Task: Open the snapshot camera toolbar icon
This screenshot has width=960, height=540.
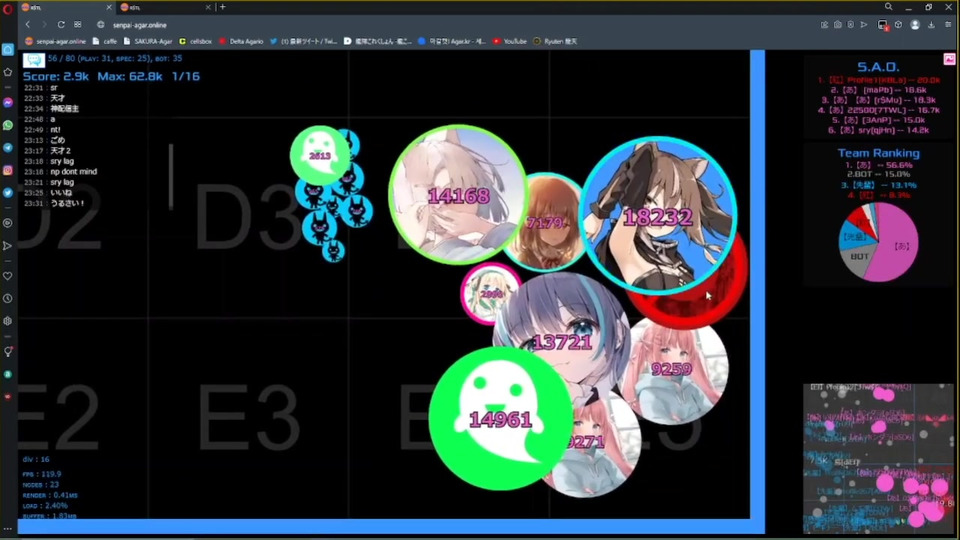Action: pos(838,24)
